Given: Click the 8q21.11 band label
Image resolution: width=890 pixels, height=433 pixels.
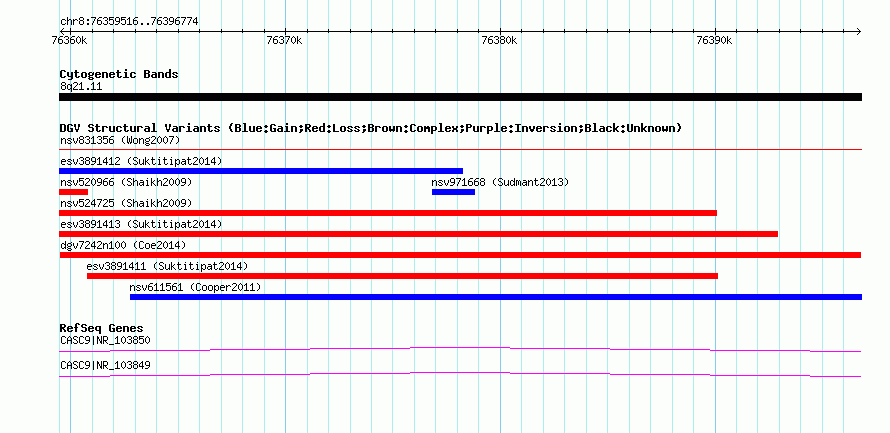Looking at the screenshot, I should coord(81,87).
